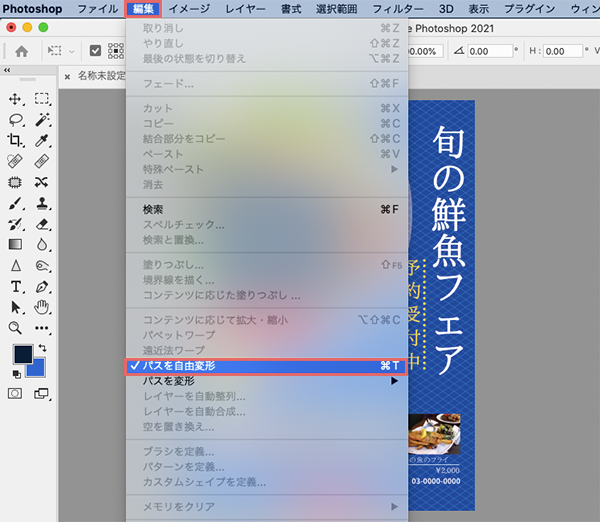Close the 名称未設定 document tab
This screenshot has height=522, width=600.
pos(67,77)
